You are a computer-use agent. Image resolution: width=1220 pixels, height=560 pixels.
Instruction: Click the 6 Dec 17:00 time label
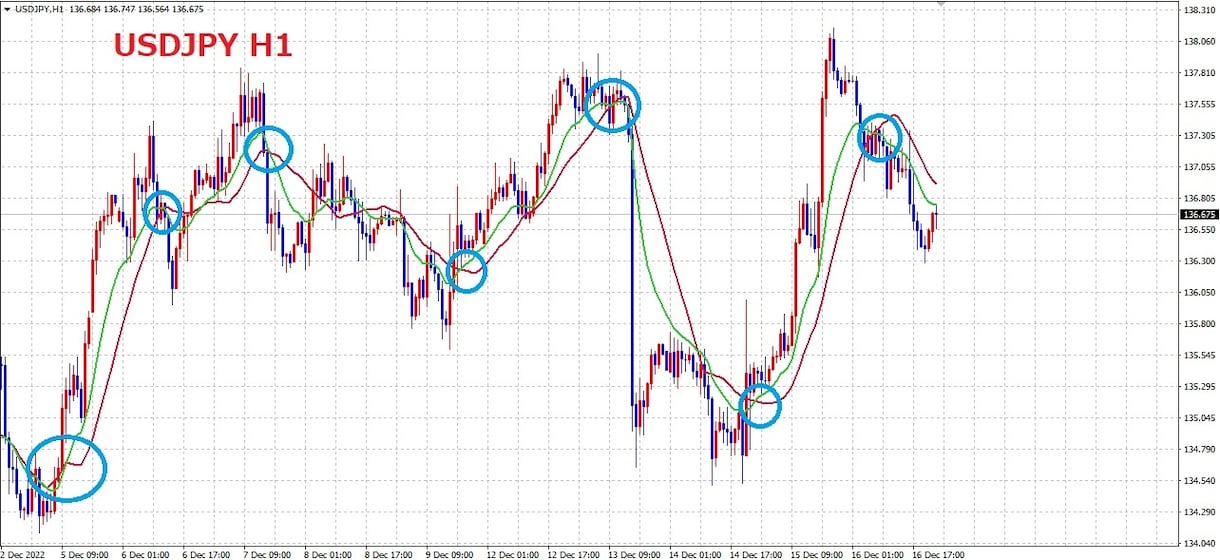pos(204,553)
